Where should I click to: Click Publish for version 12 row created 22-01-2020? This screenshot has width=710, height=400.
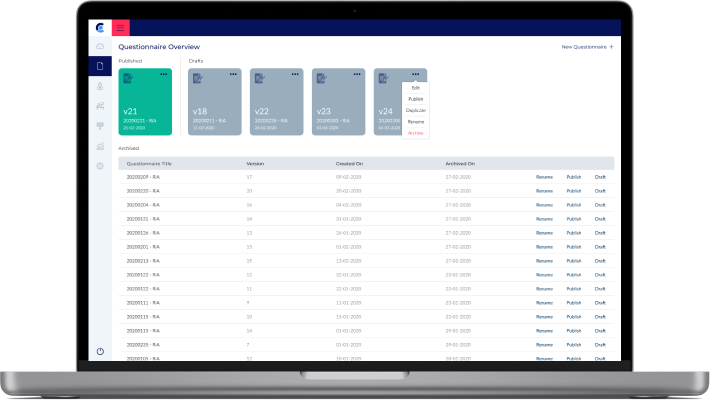(x=574, y=275)
